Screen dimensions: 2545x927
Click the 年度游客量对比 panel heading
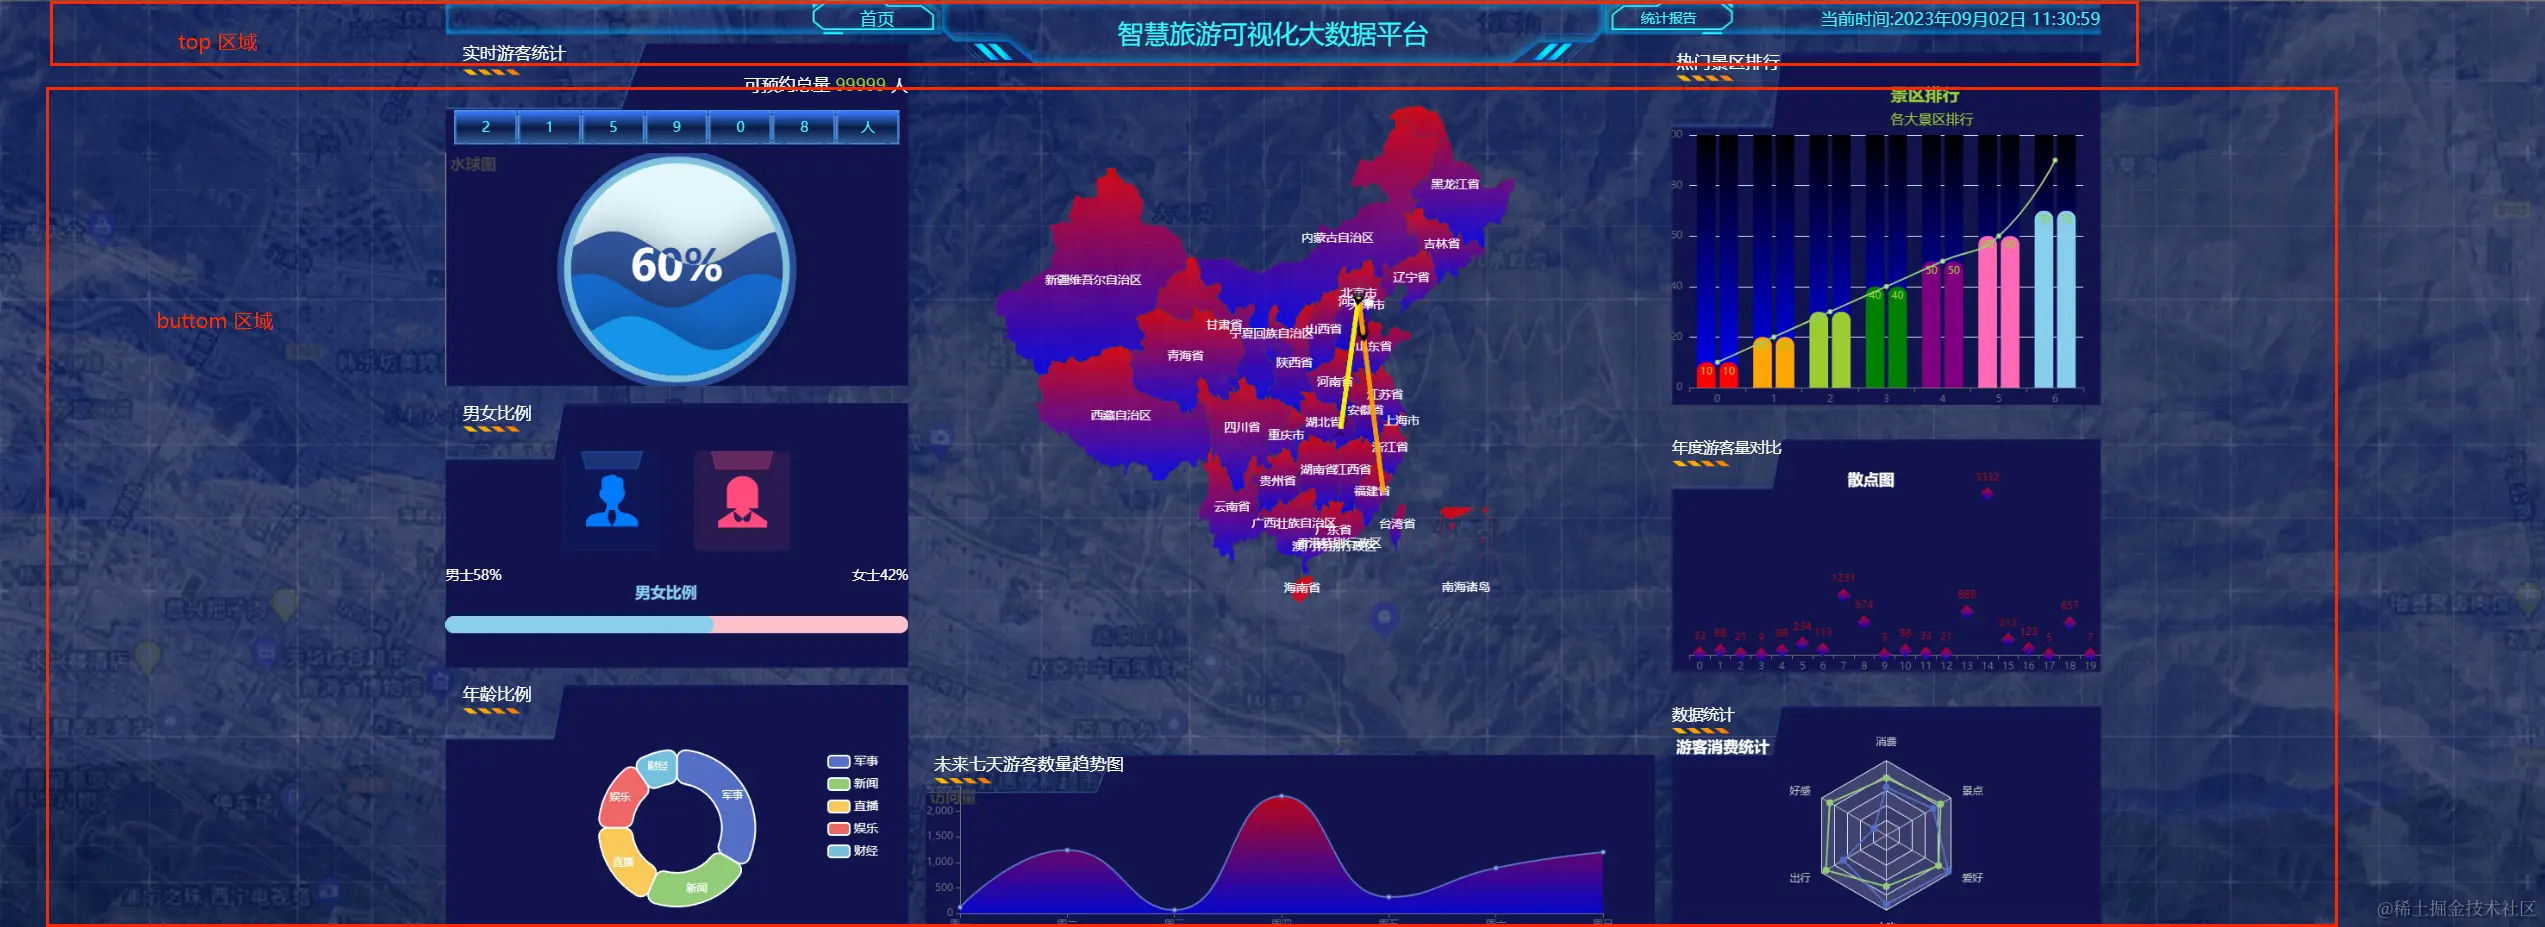point(1727,448)
